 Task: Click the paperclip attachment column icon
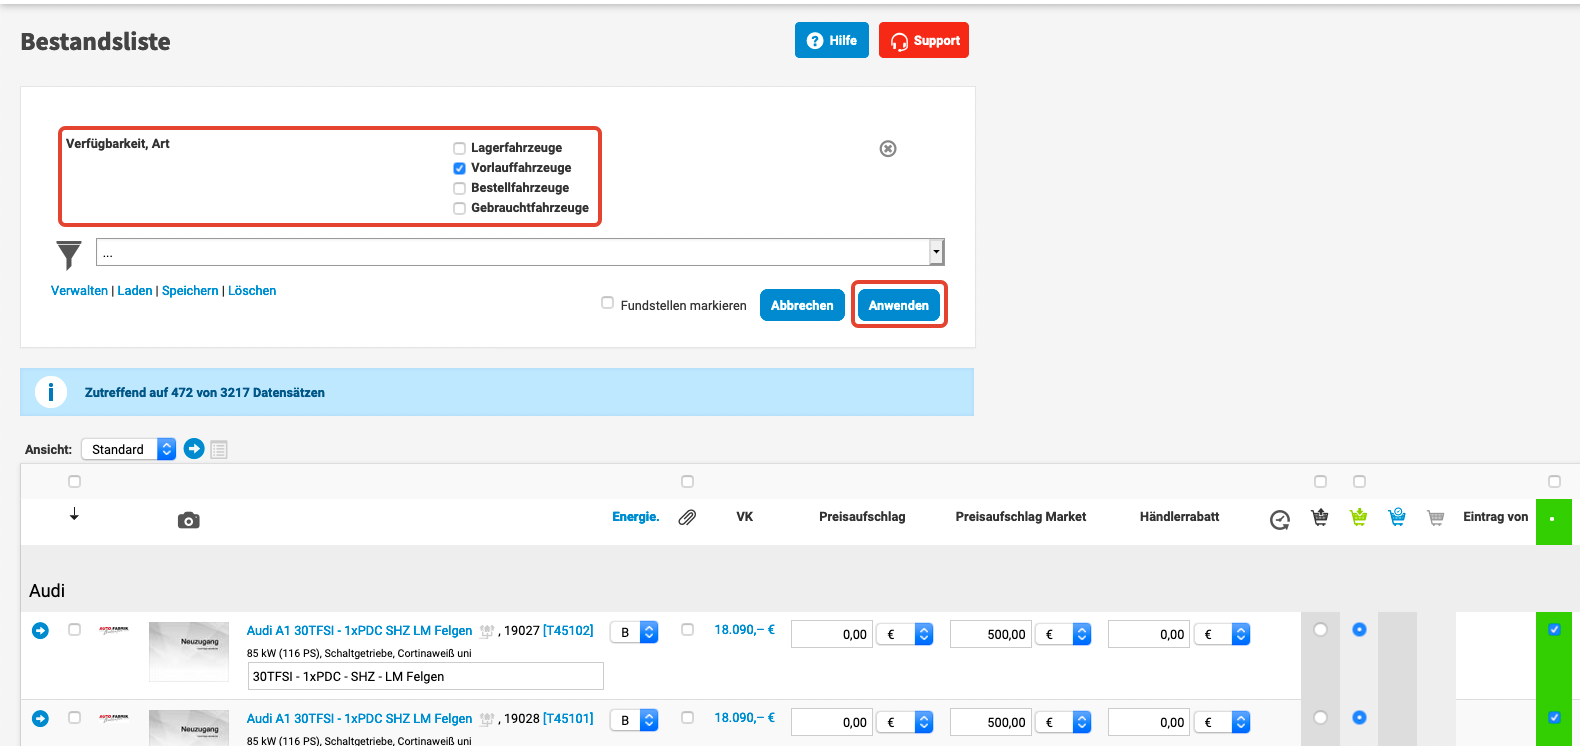687,517
